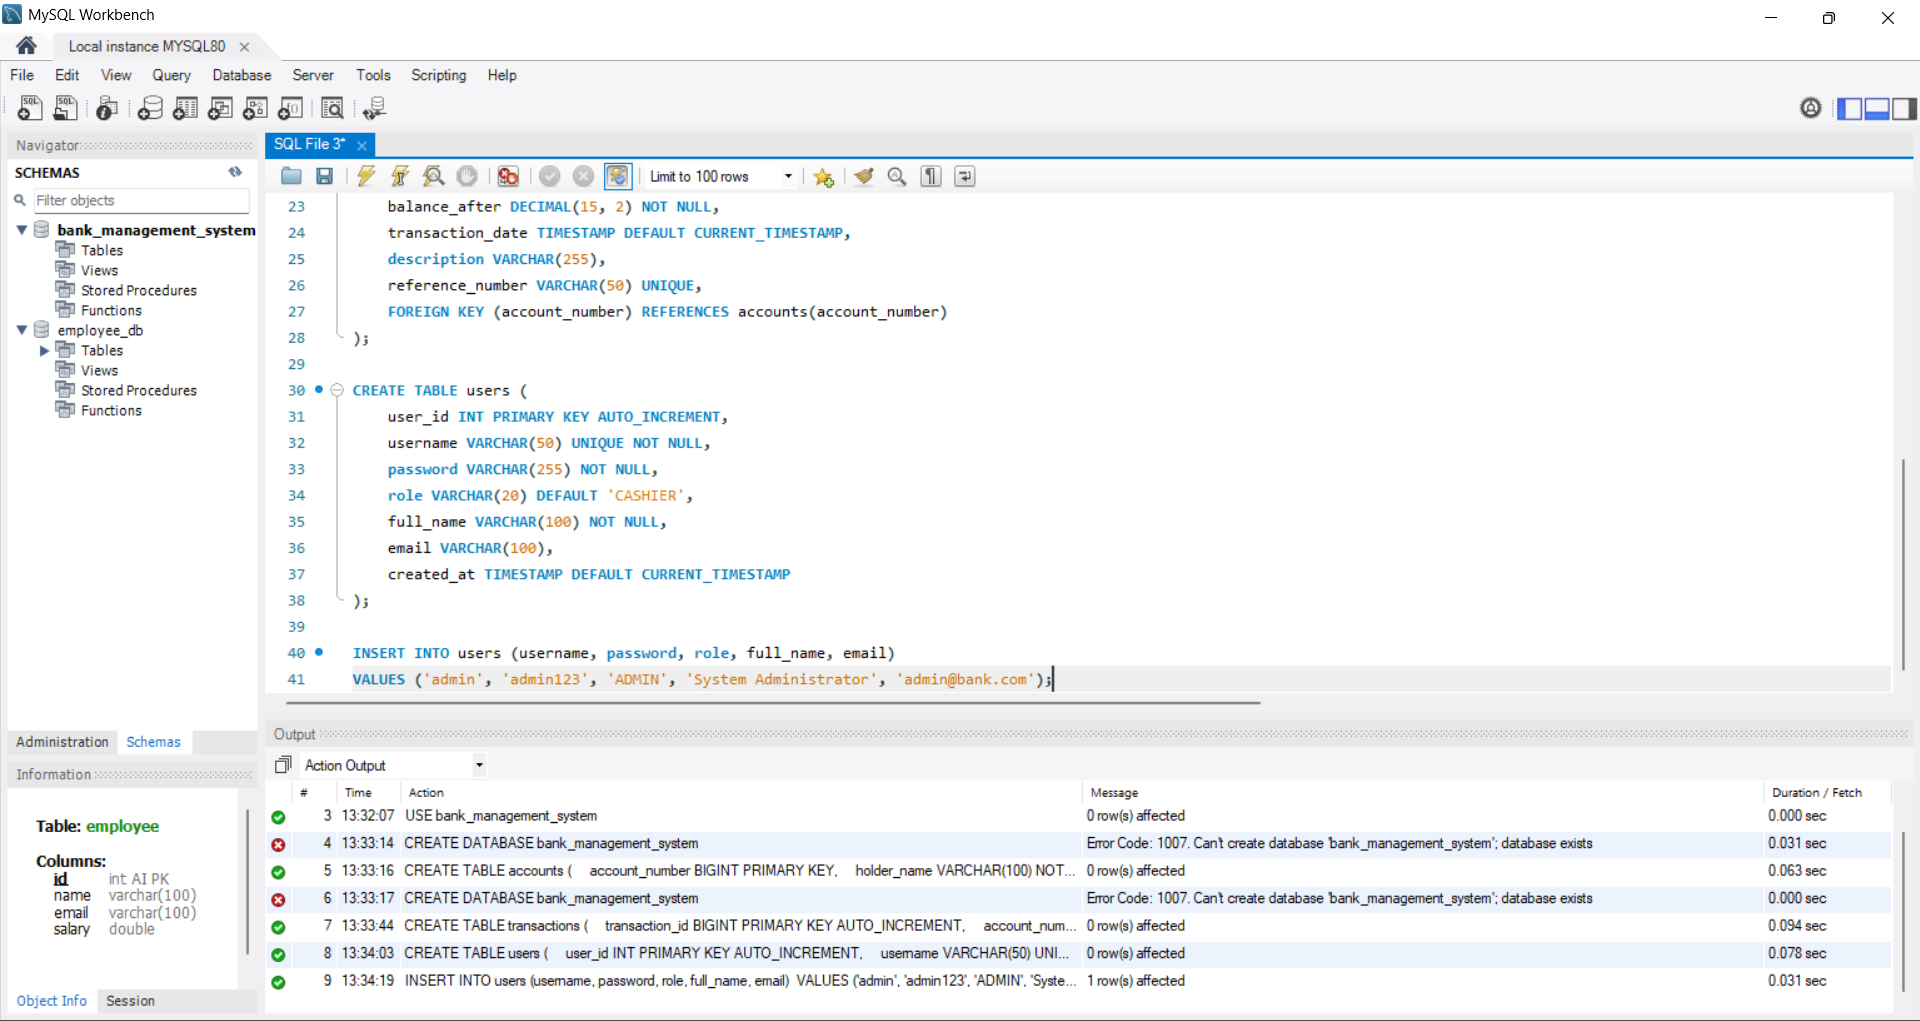Click the Explain execution plan icon

click(433, 176)
